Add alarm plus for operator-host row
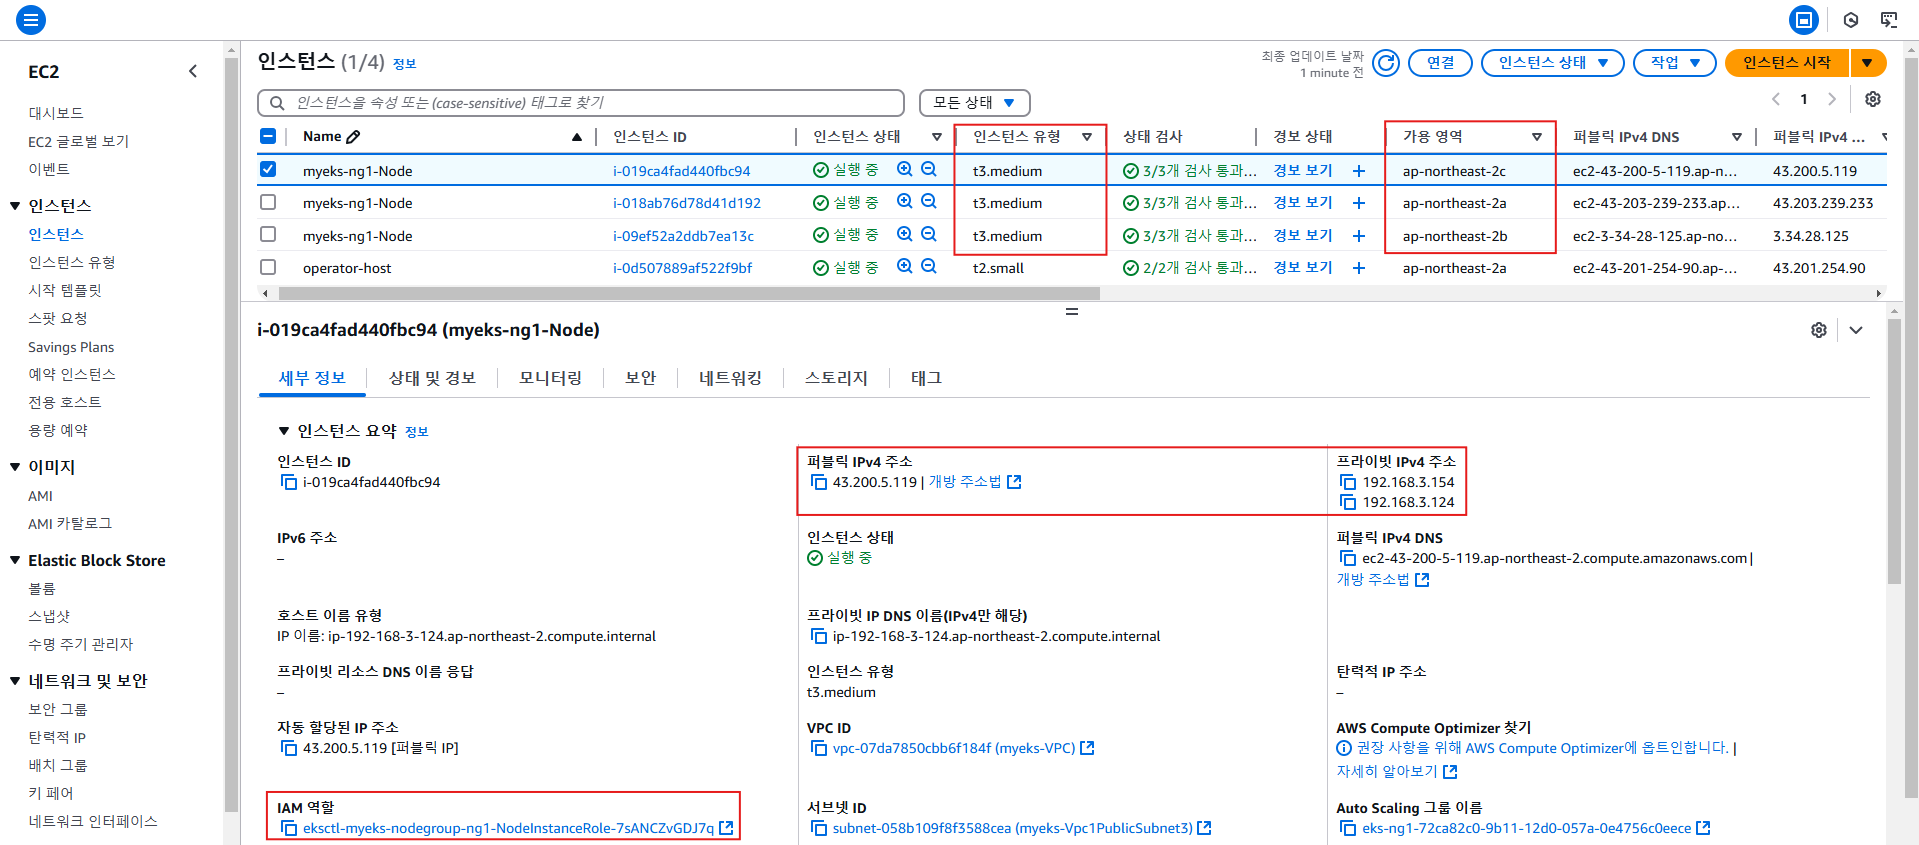The image size is (1919, 845). pyautogui.click(x=1359, y=268)
